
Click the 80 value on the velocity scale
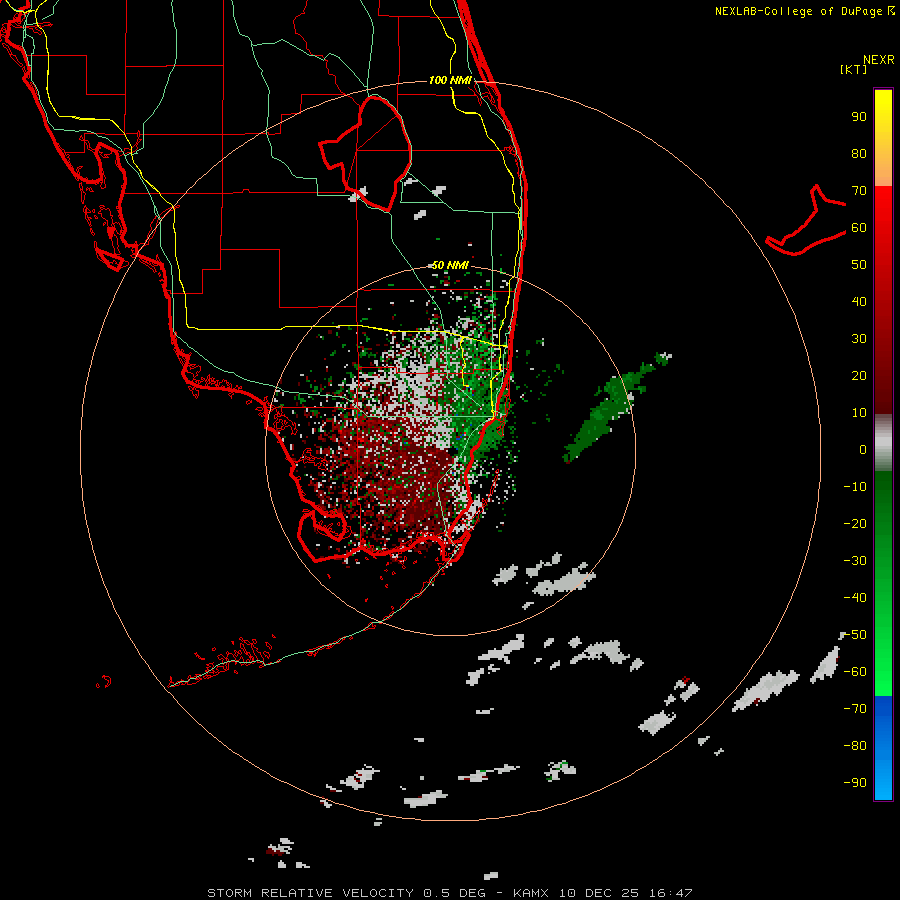[x=859, y=154]
